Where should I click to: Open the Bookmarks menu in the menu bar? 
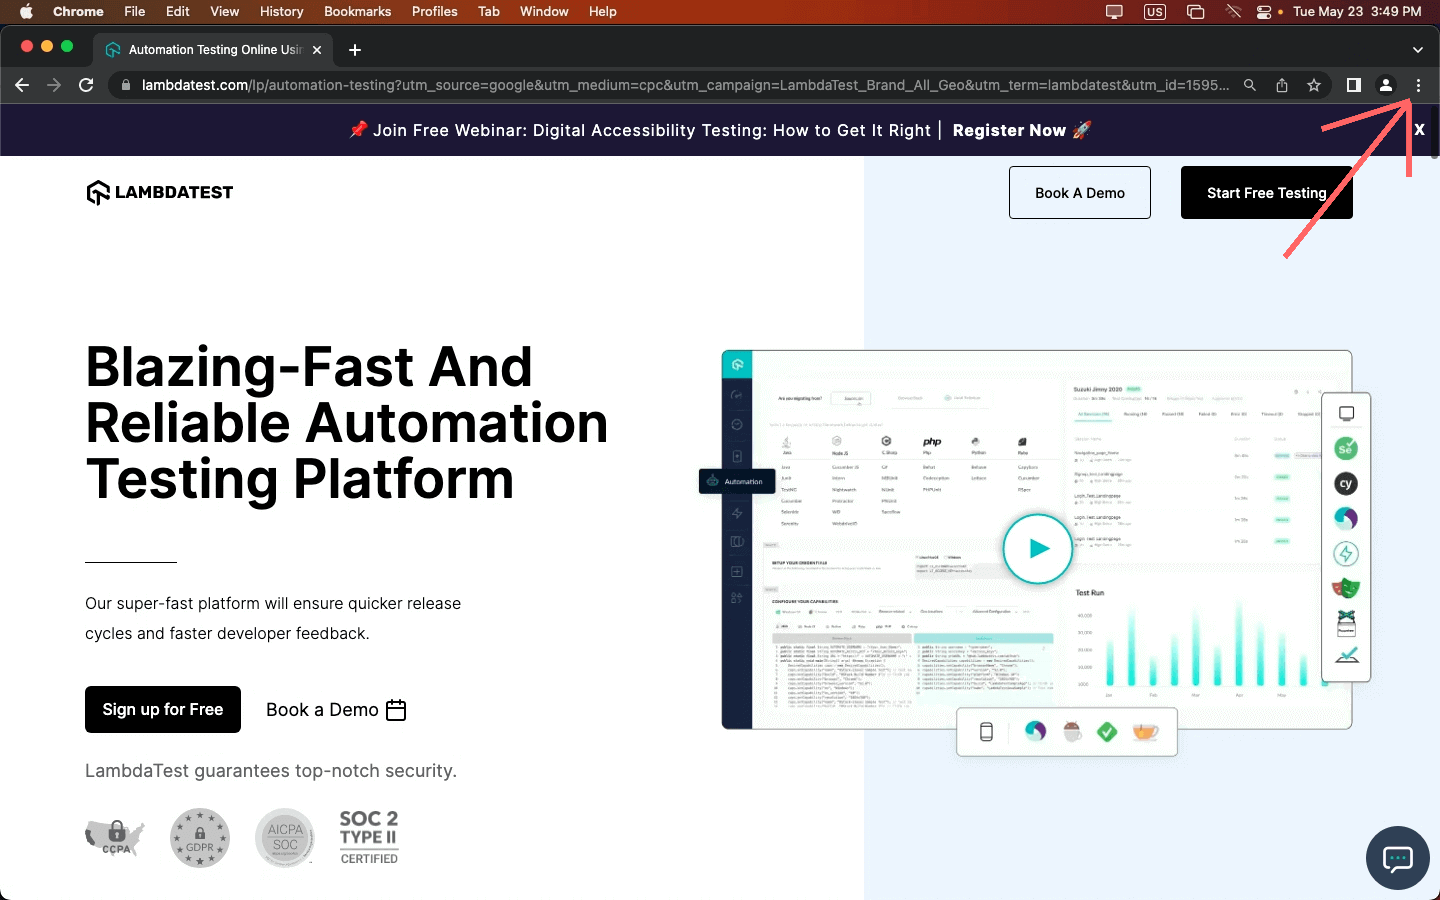(357, 11)
